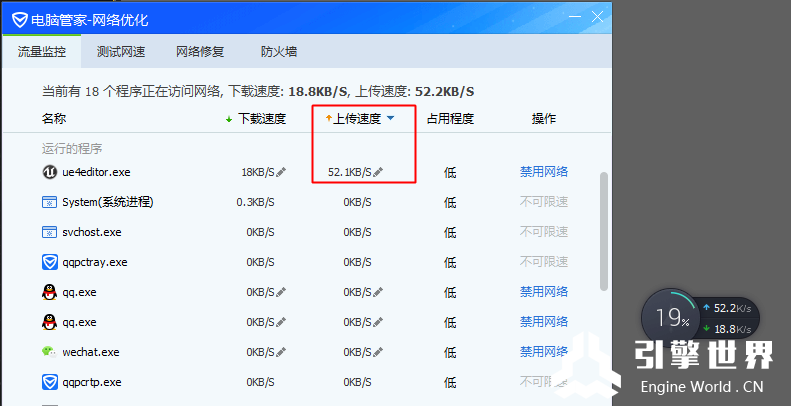Viewport: 791px width, 406px height.
Task: Click the 运行的程序 group label
Action: click(x=72, y=149)
